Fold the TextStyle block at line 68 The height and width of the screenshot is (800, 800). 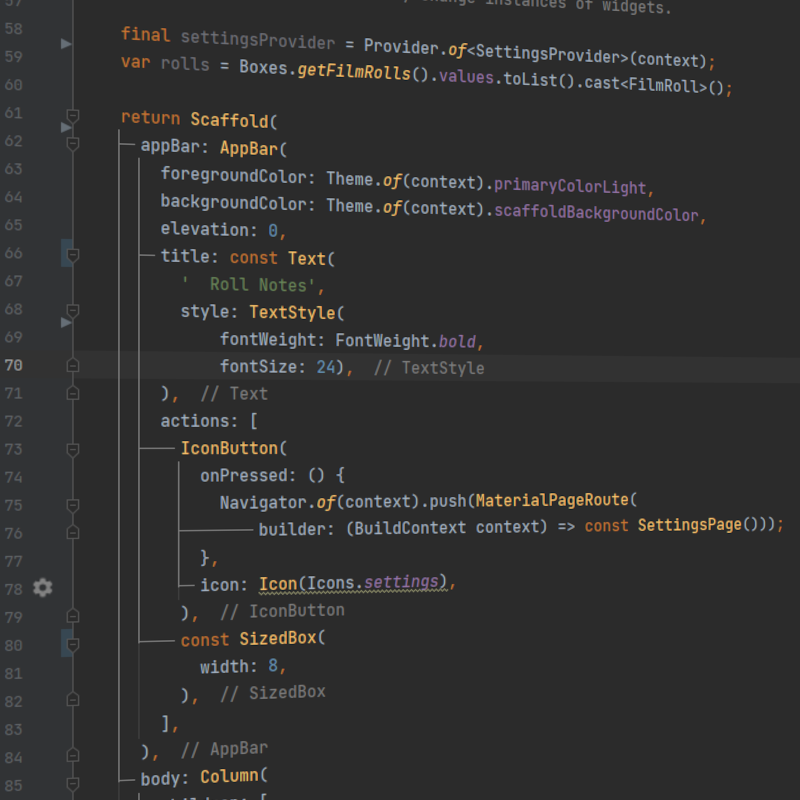[x=72, y=312]
